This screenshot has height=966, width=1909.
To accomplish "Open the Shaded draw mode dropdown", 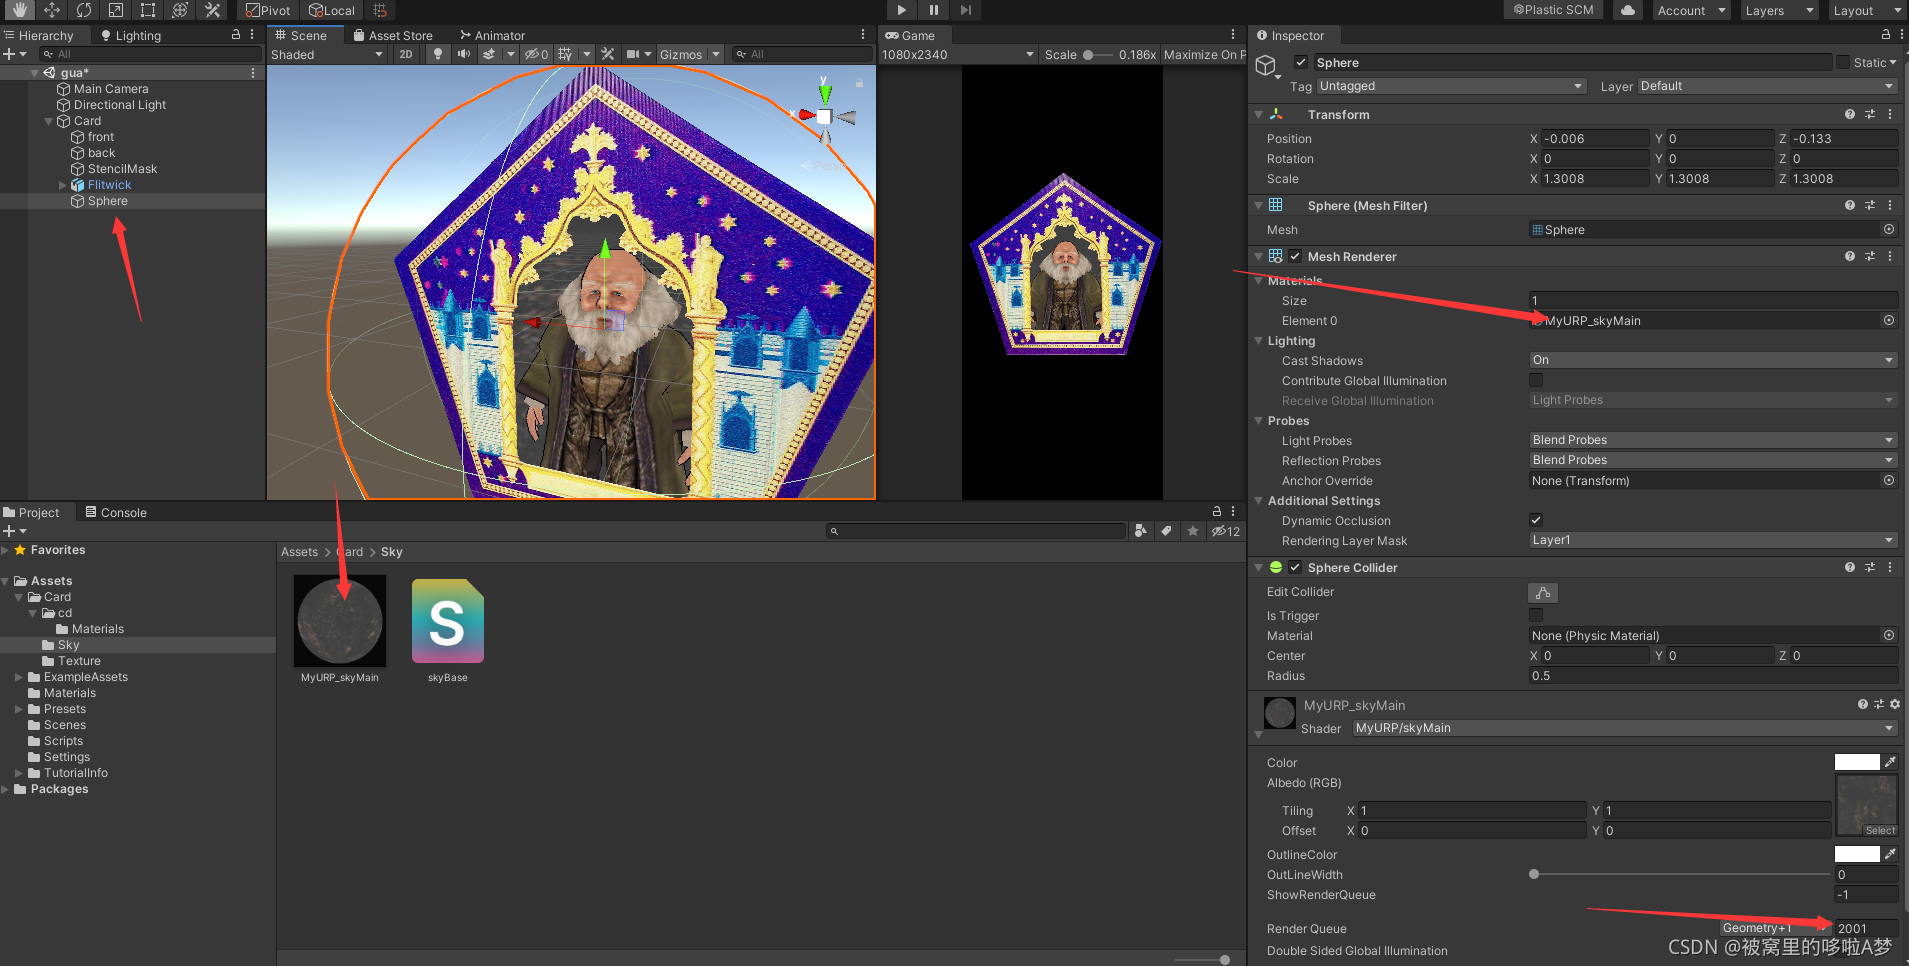I will 327,54.
